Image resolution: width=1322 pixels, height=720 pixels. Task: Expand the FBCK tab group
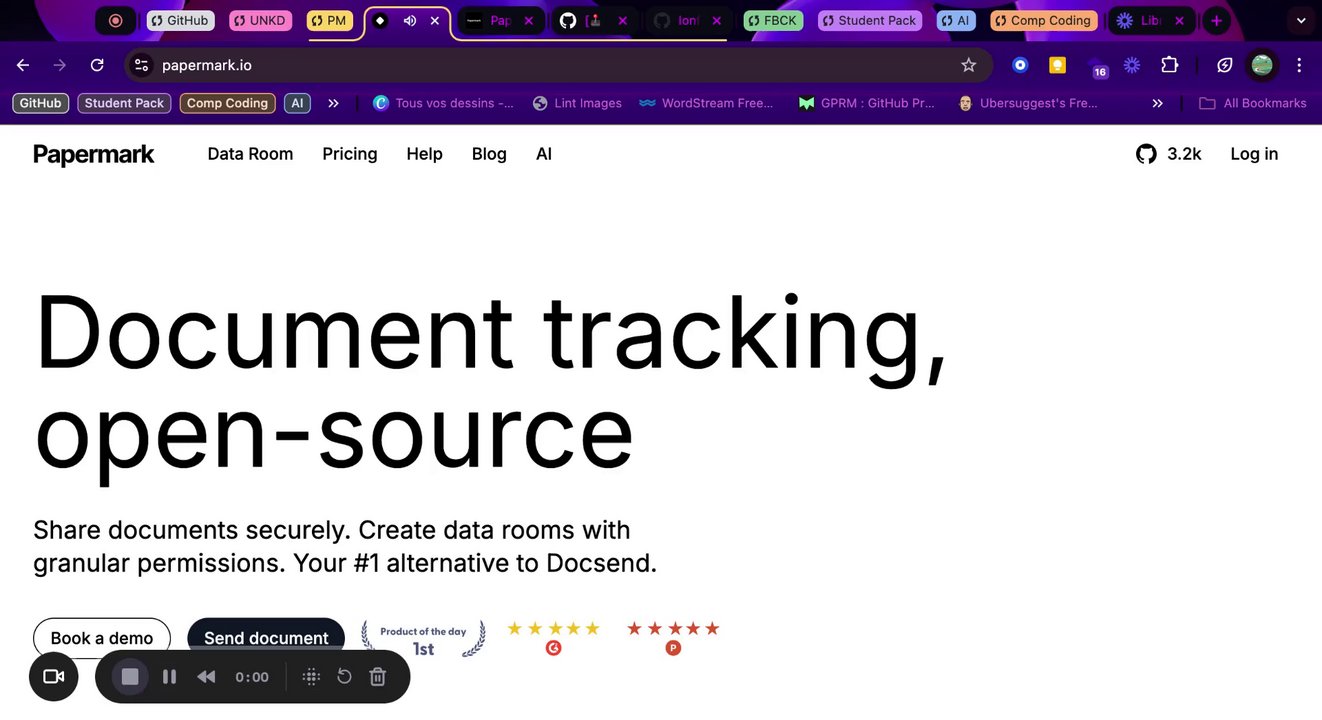coord(773,20)
